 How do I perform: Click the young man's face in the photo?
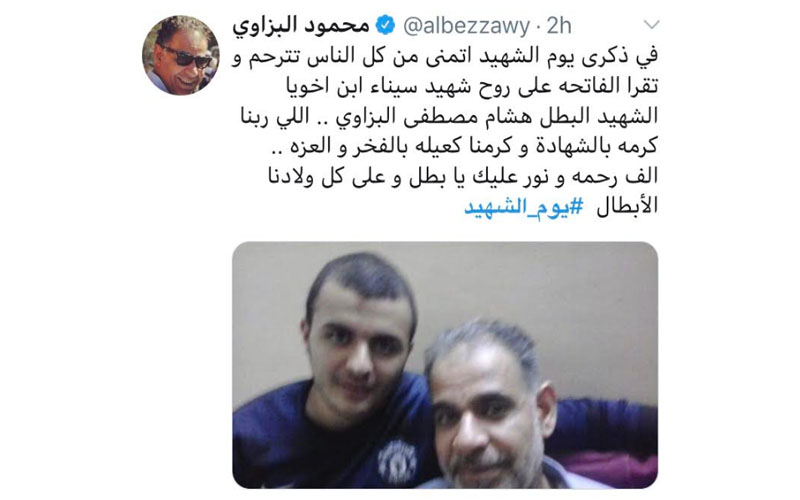[358, 344]
